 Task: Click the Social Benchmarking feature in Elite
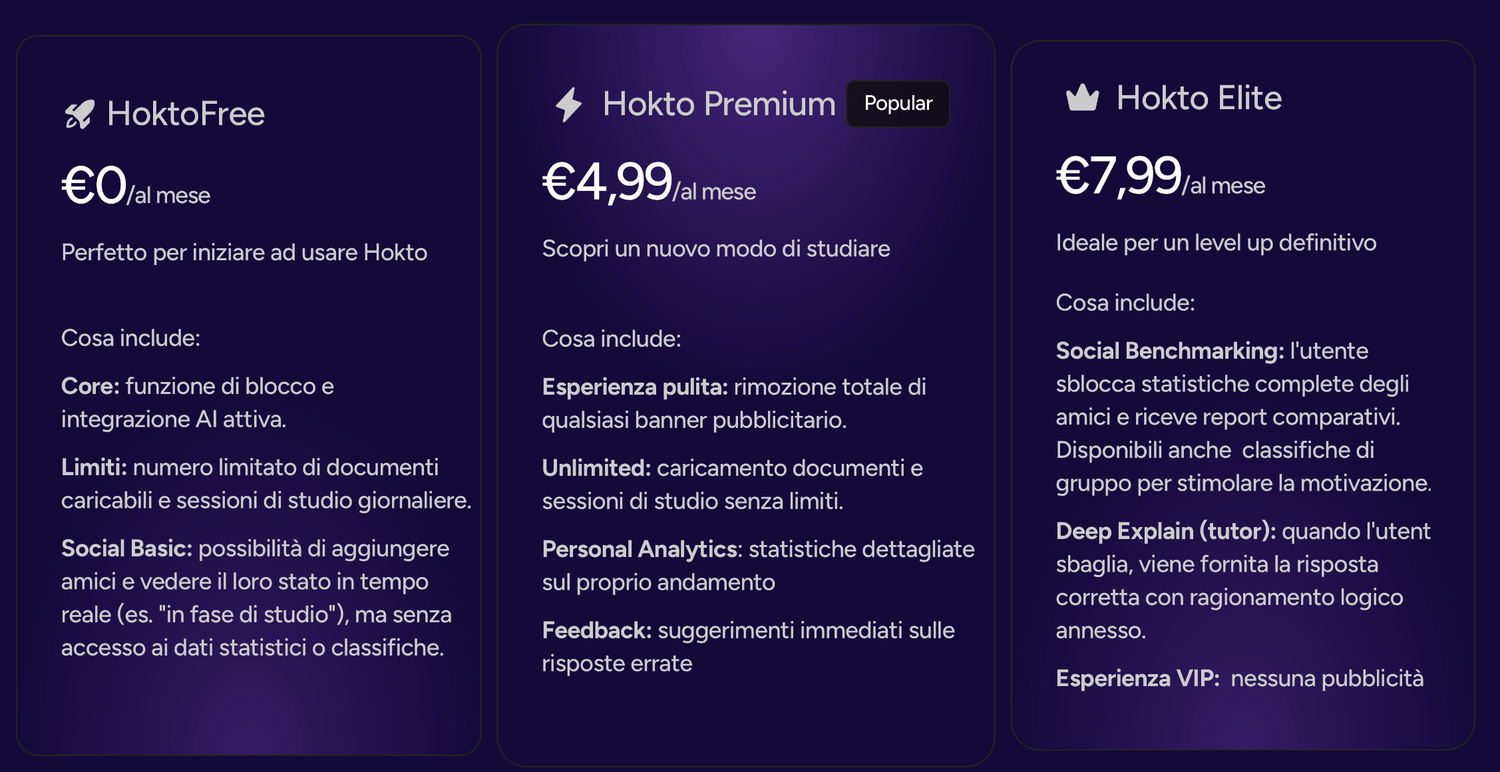1244,417
